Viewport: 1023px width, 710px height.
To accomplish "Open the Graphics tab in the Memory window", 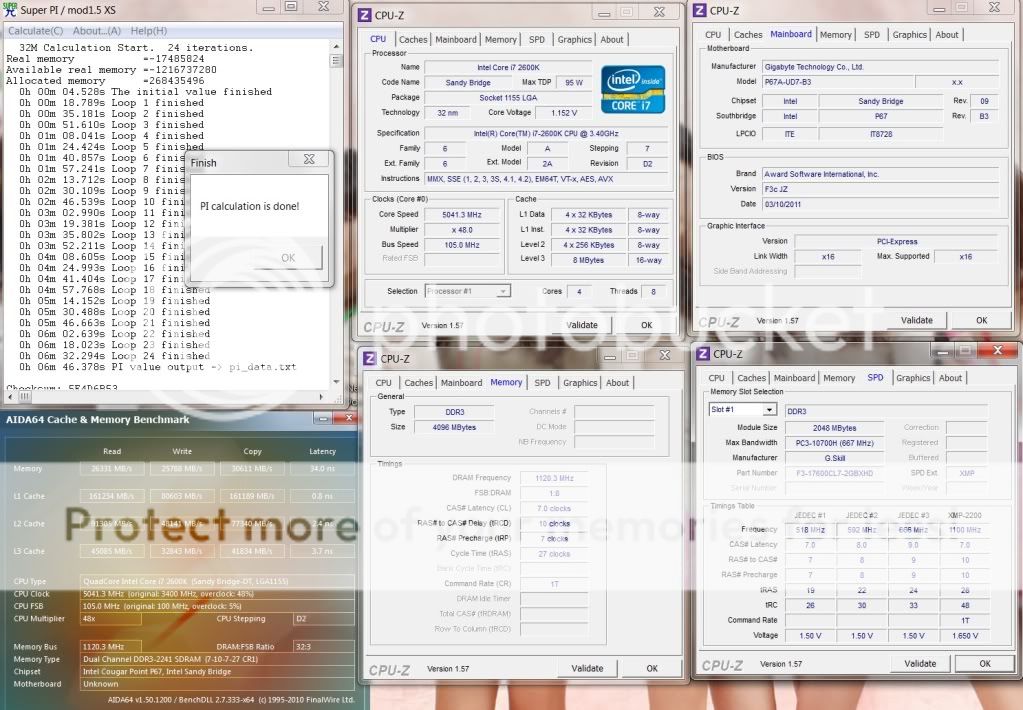I will pos(580,383).
